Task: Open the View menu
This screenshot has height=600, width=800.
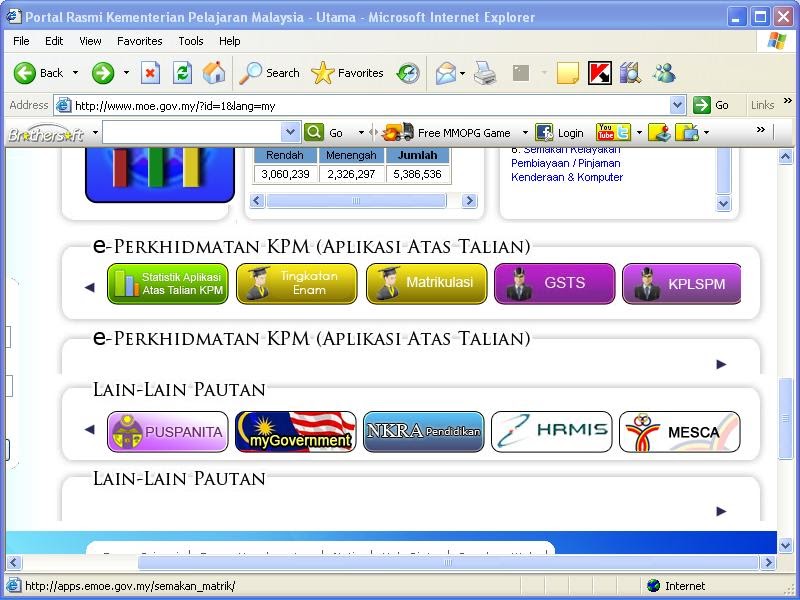Action: coord(90,41)
